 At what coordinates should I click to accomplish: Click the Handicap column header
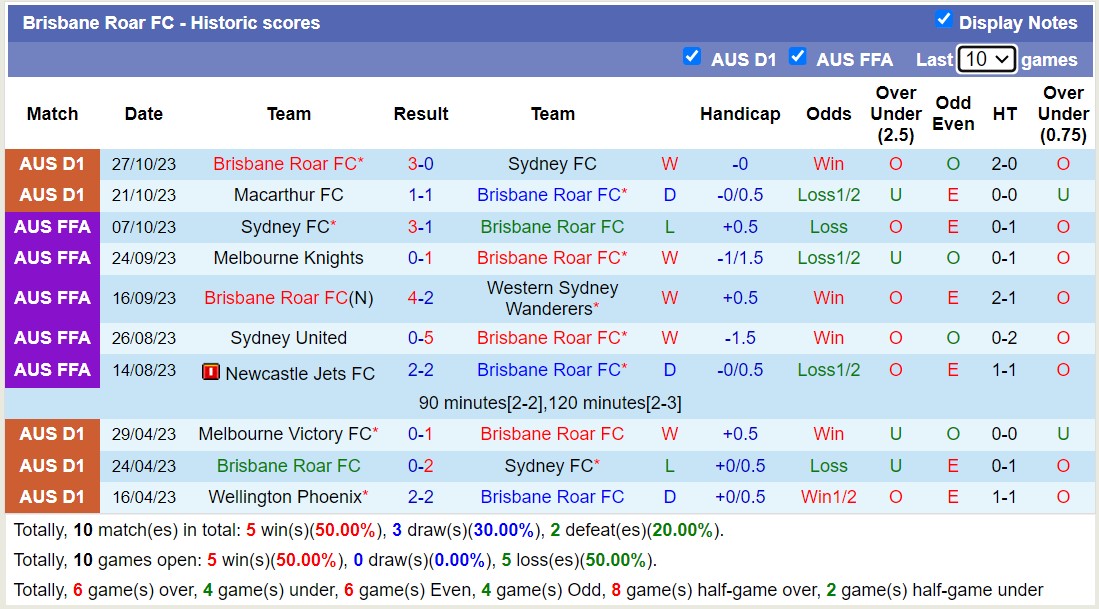tap(740, 113)
